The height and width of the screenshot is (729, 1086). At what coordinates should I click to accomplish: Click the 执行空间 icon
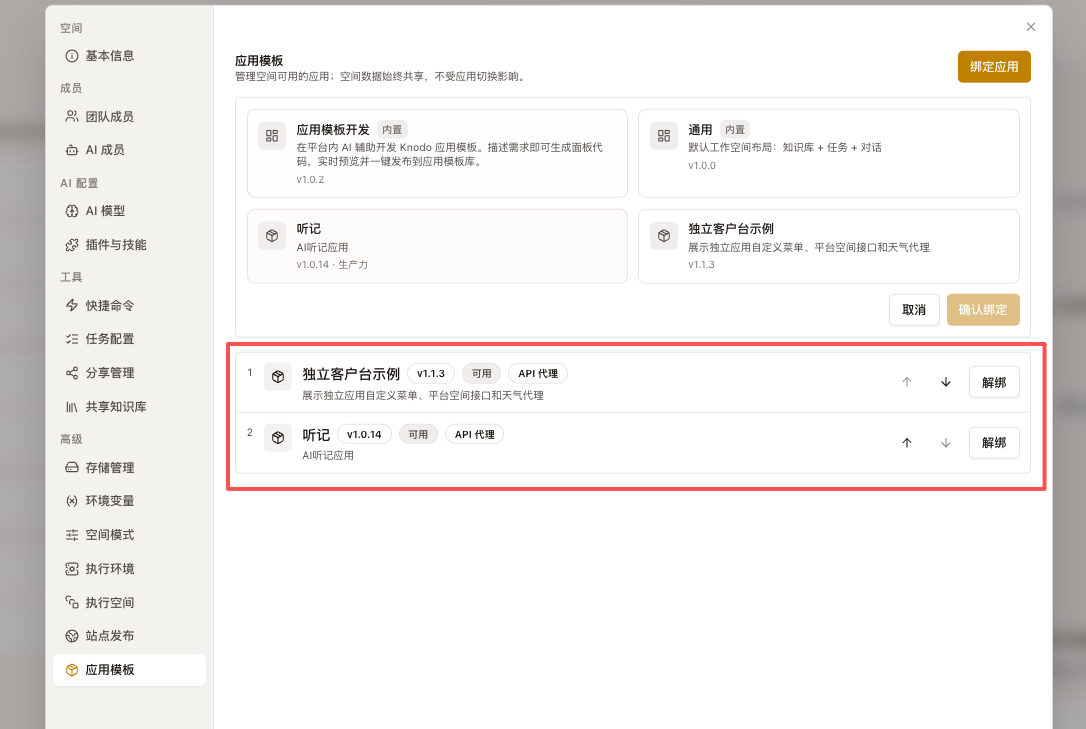point(72,602)
